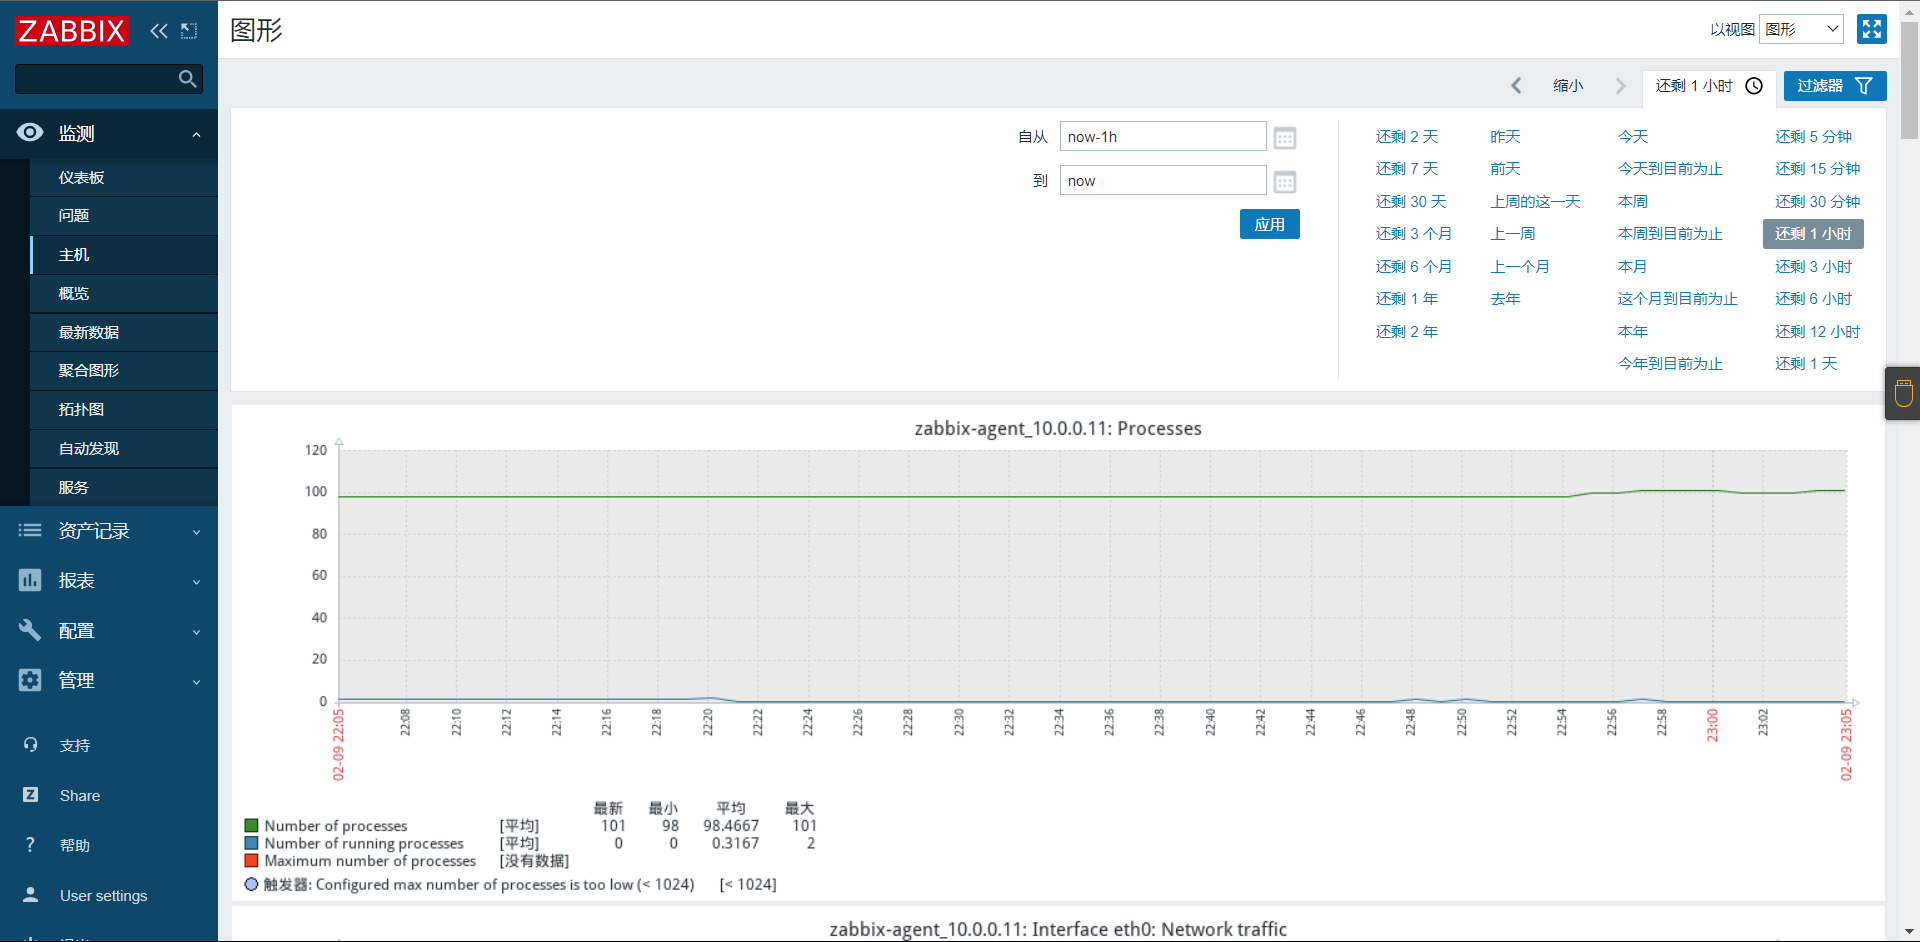This screenshot has width=1920, height=942.
Task: Expand the 配置 menu section
Action: [197, 632]
